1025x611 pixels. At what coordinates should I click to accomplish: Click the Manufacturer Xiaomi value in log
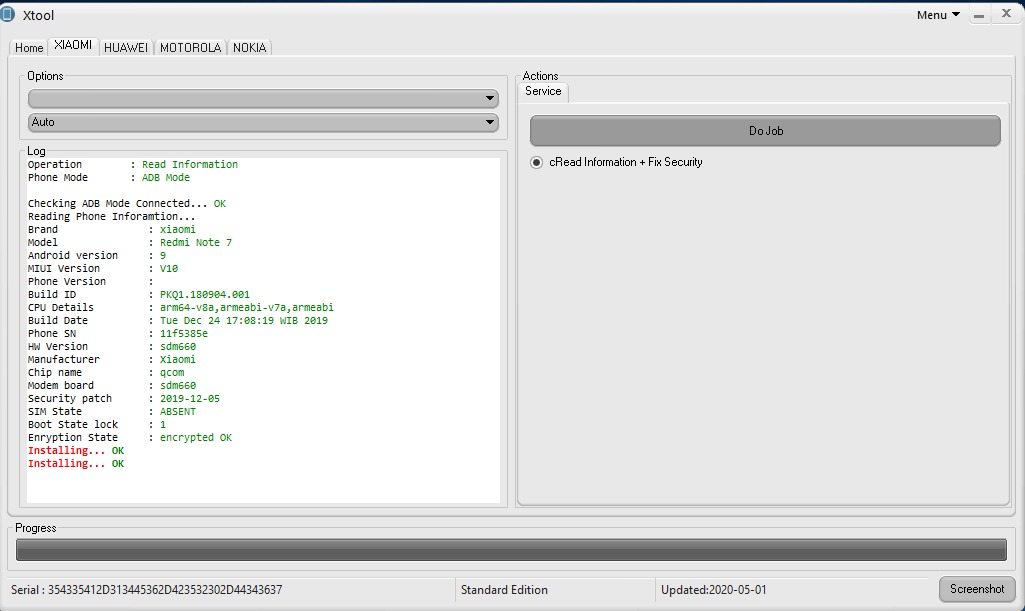pyautogui.click(x=178, y=359)
